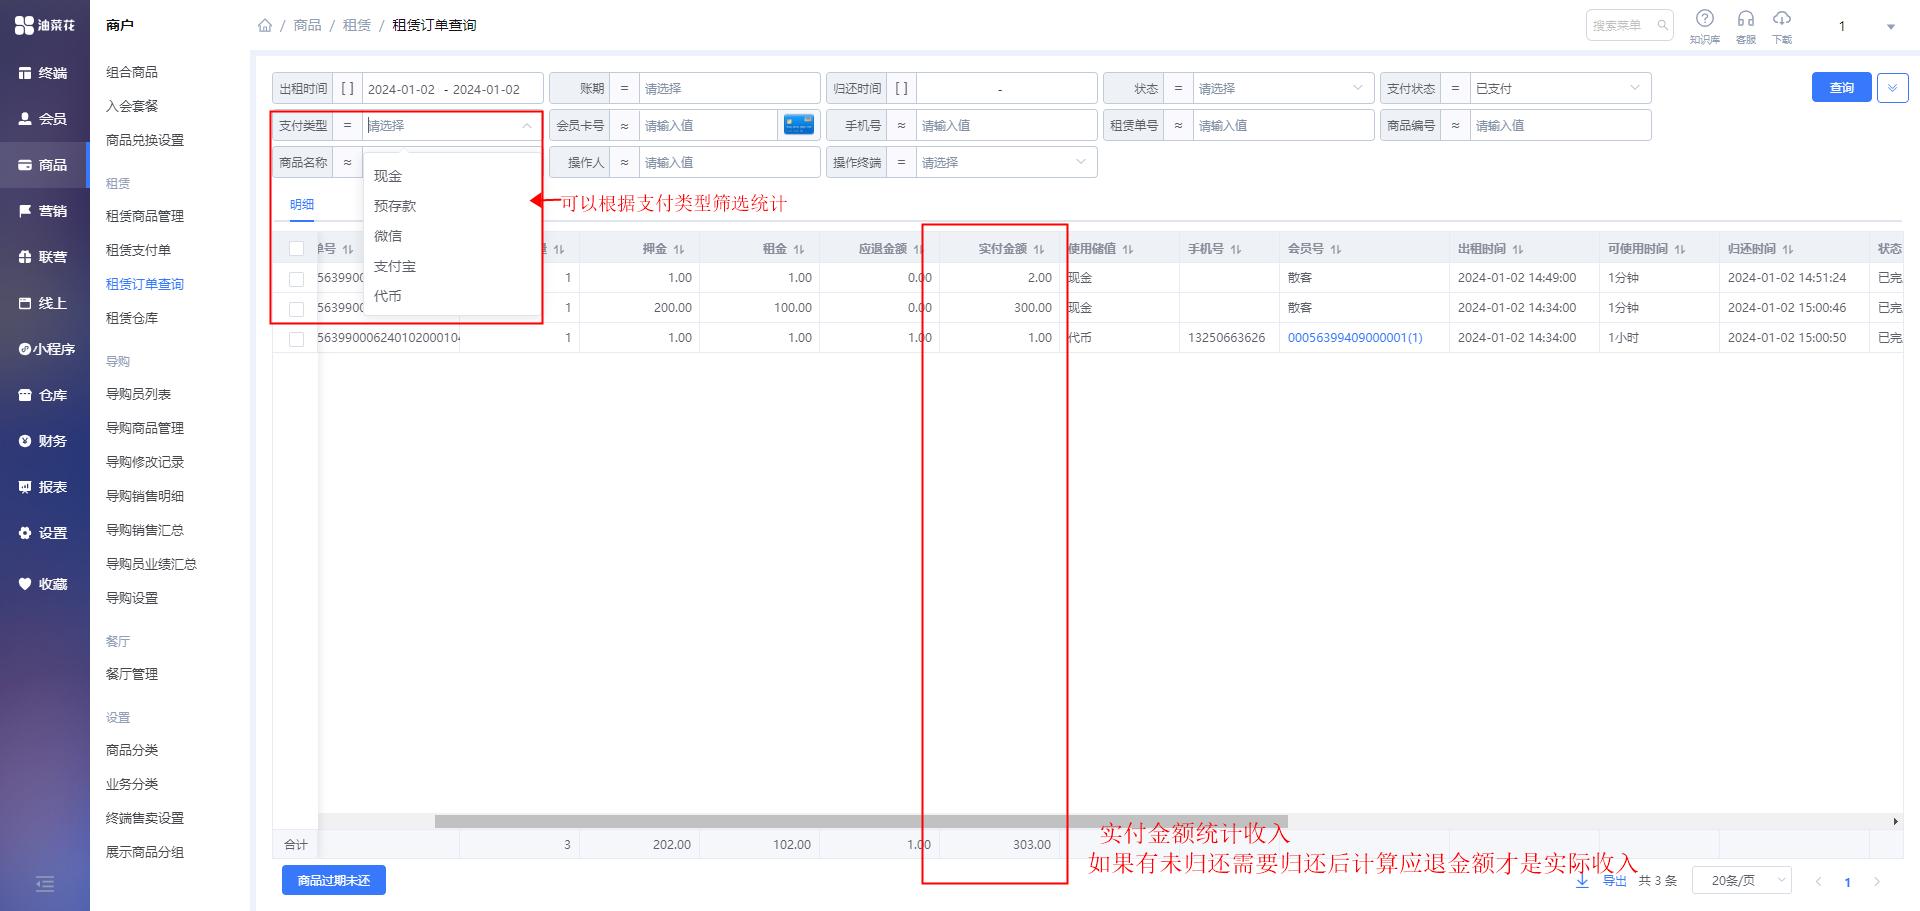Go to 租赁支付单 menu item
The image size is (1920, 911).
[138, 250]
